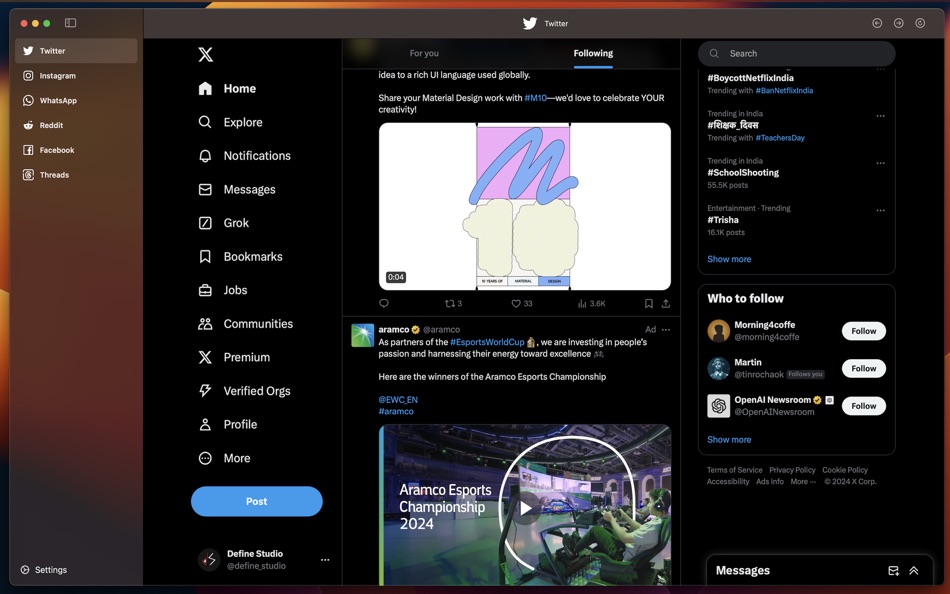
Task: Open the X logo home icon
Action: click(205, 55)
